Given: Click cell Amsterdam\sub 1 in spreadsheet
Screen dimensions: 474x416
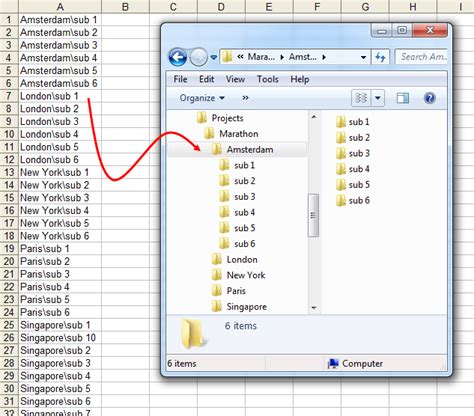Looking at the screenshot, I should [60, 20].
